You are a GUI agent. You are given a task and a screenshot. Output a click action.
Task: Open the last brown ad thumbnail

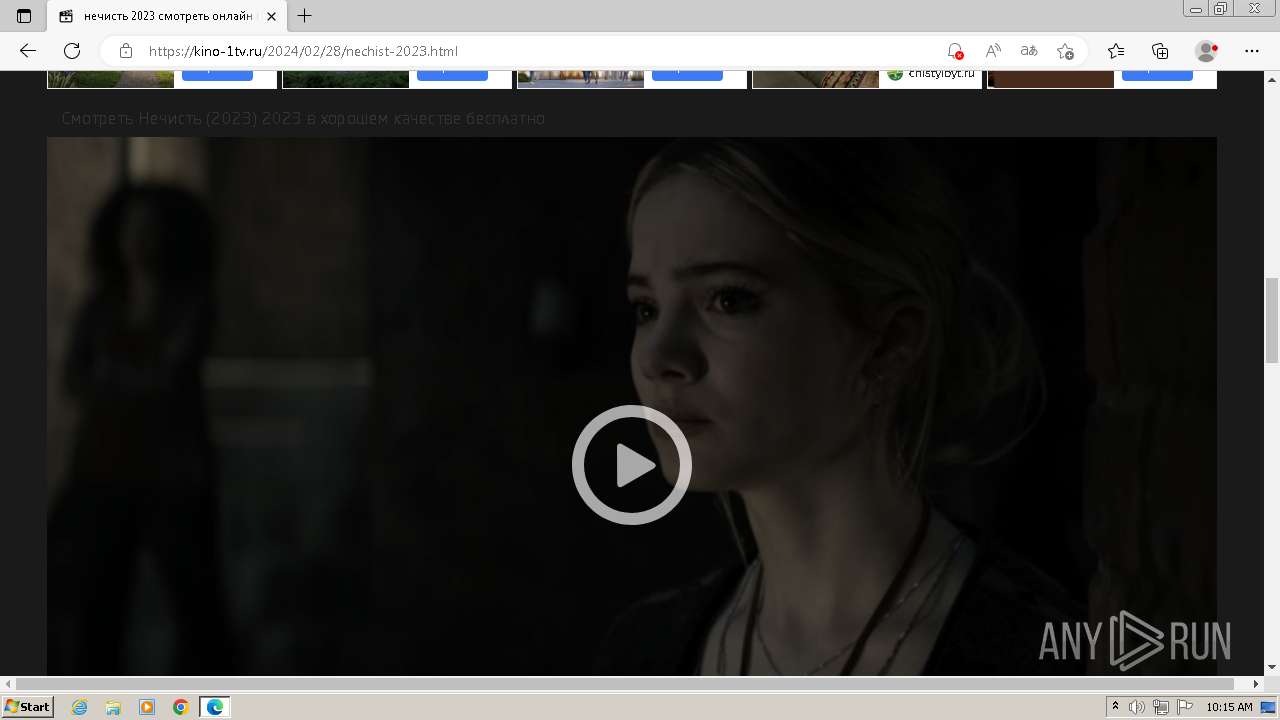[1051, 79]
